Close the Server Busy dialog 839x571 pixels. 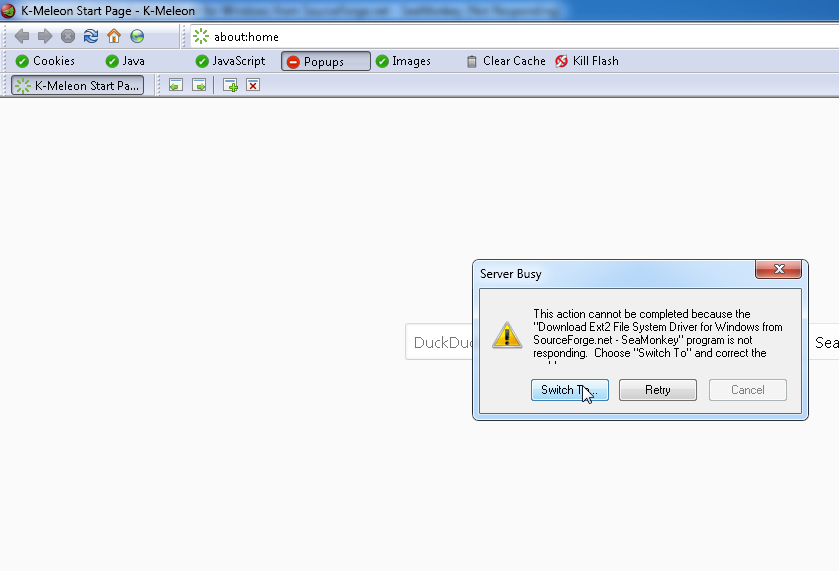click(x=779, y=269)
